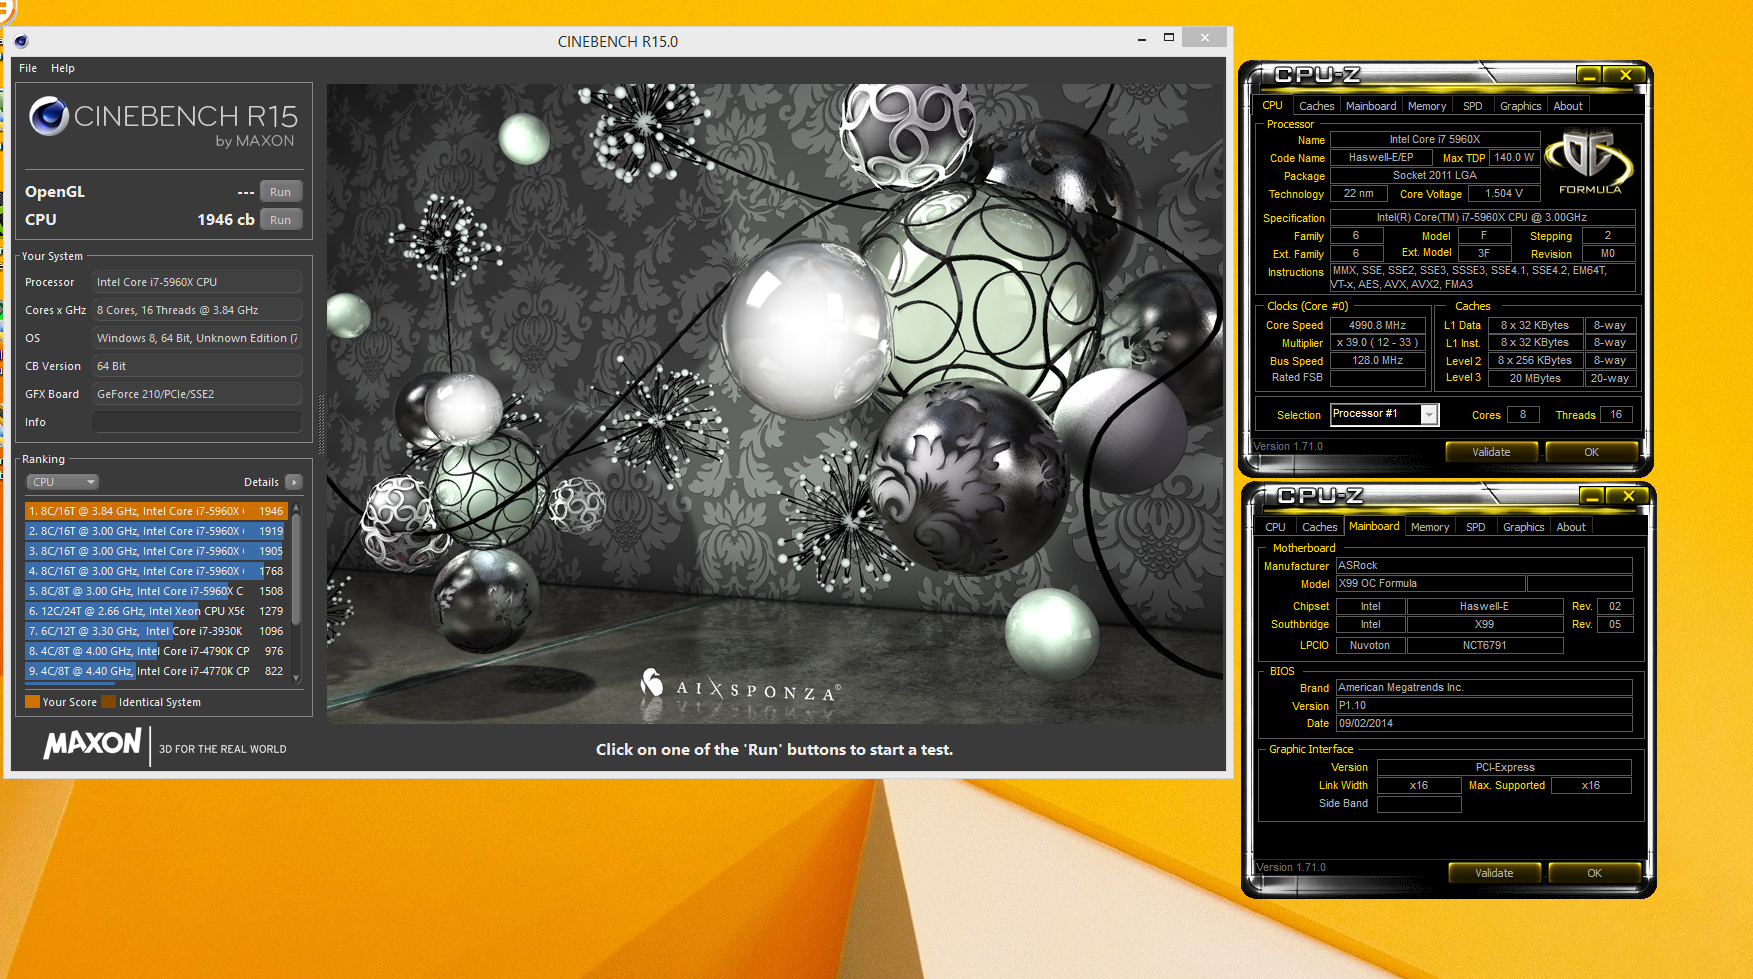
Task: Click the OC Formula logo in CPU-Z
Action: [1589, 160]
